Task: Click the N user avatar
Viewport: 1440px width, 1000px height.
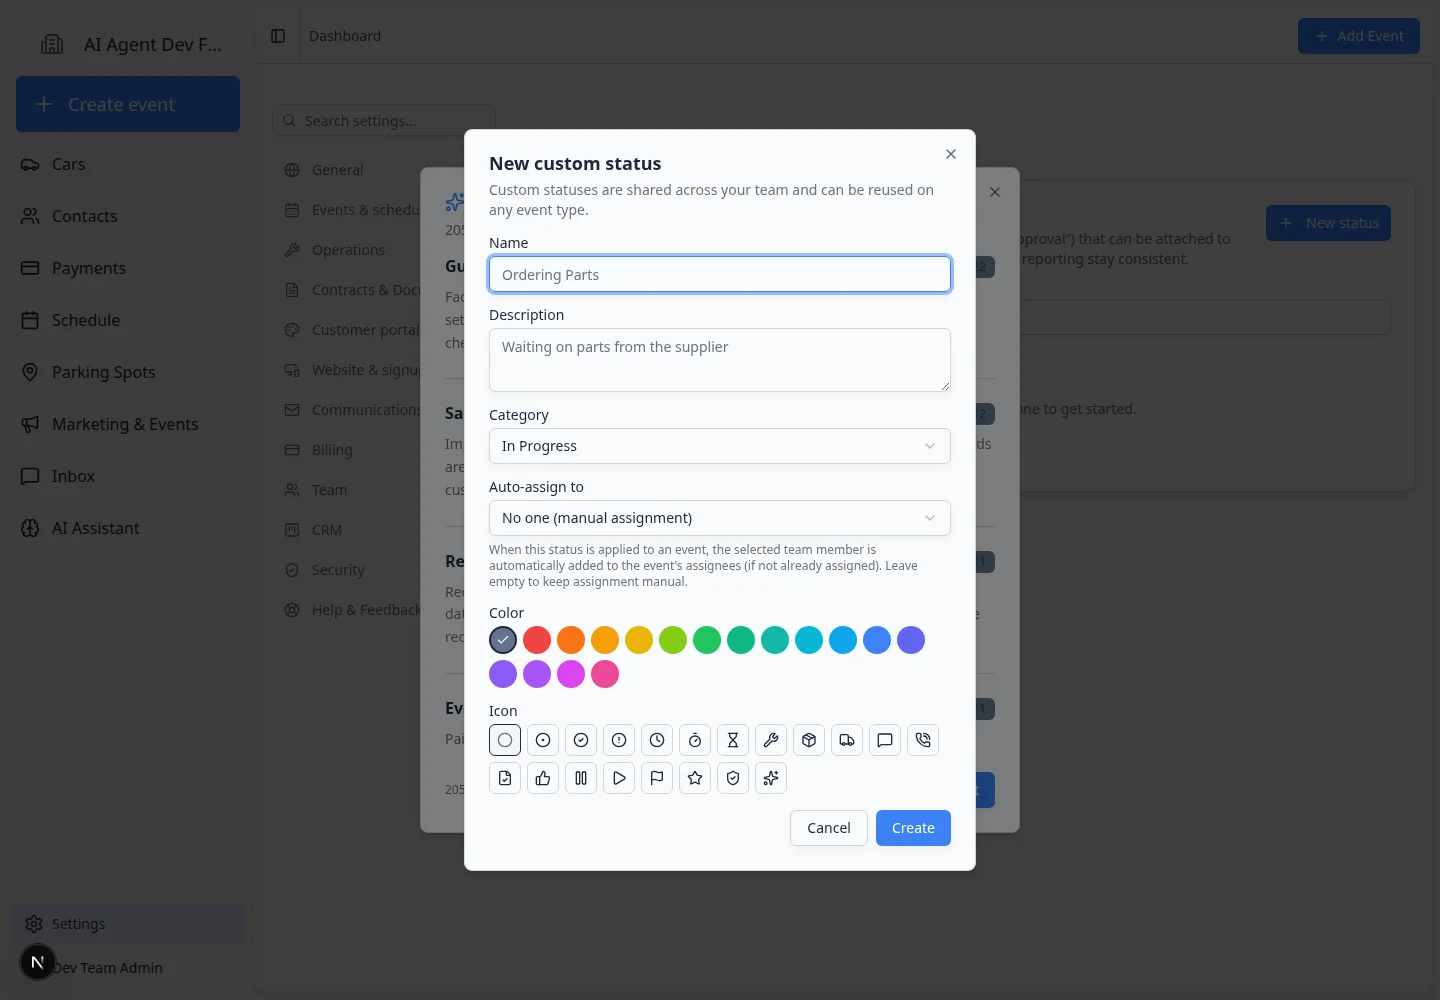Action: [x=38, y=963]
